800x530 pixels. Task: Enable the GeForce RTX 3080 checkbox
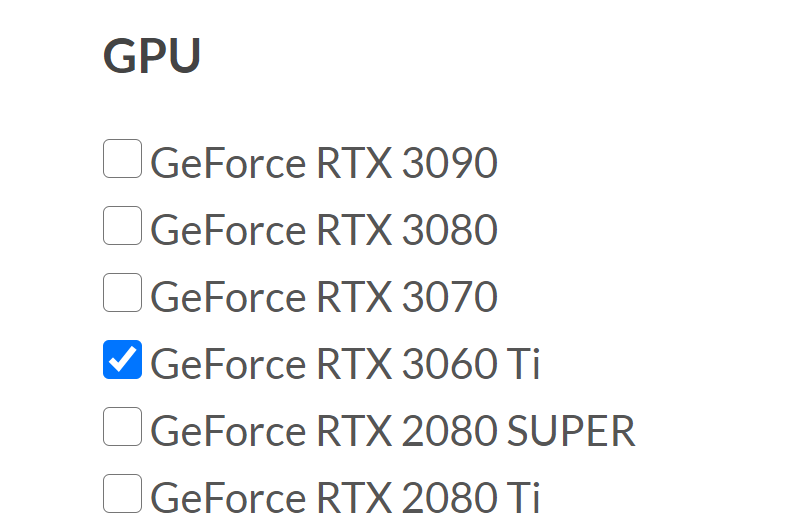pos(122,227)
